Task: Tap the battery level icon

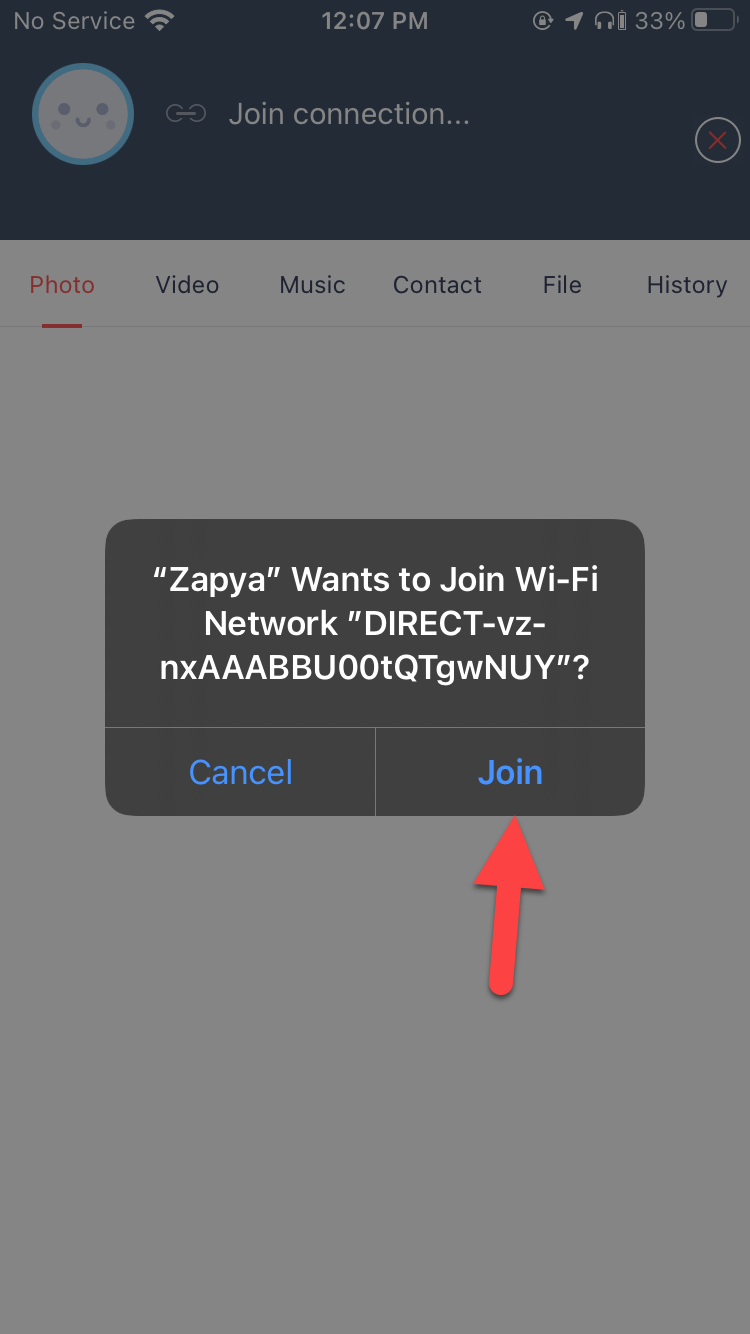Action: (x=714, y=21)
